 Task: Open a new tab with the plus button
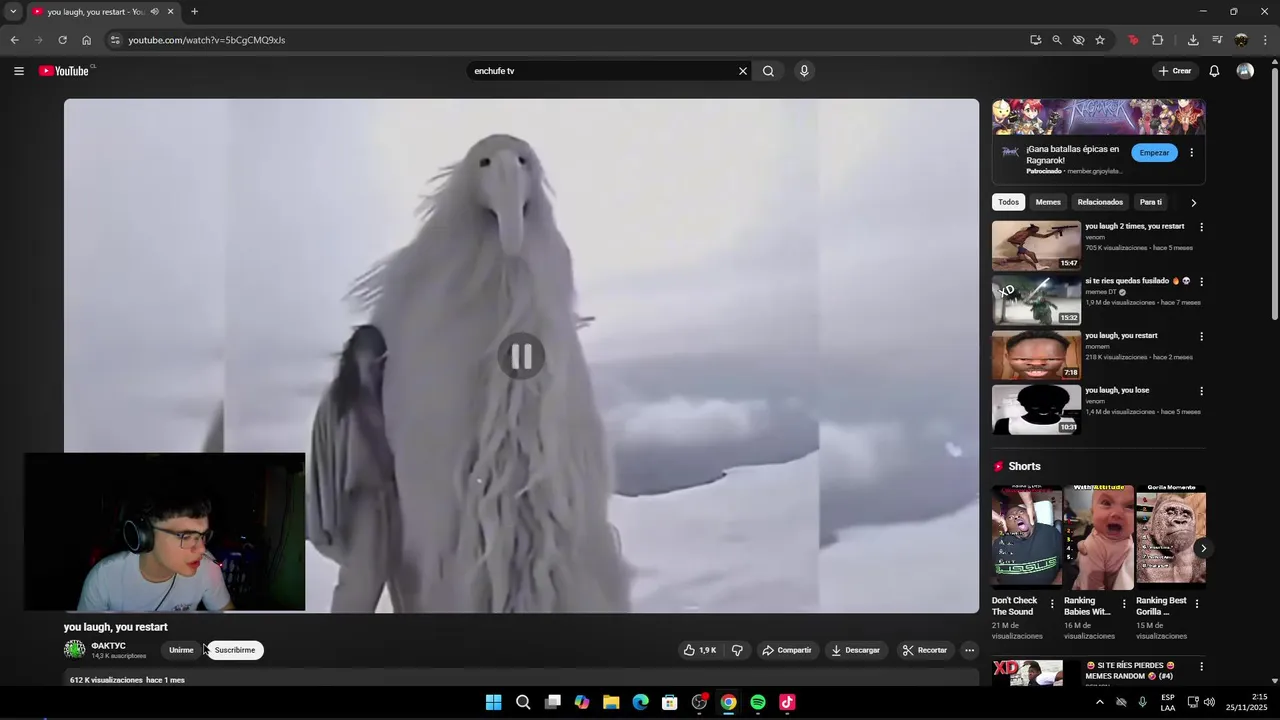point(194,12)
